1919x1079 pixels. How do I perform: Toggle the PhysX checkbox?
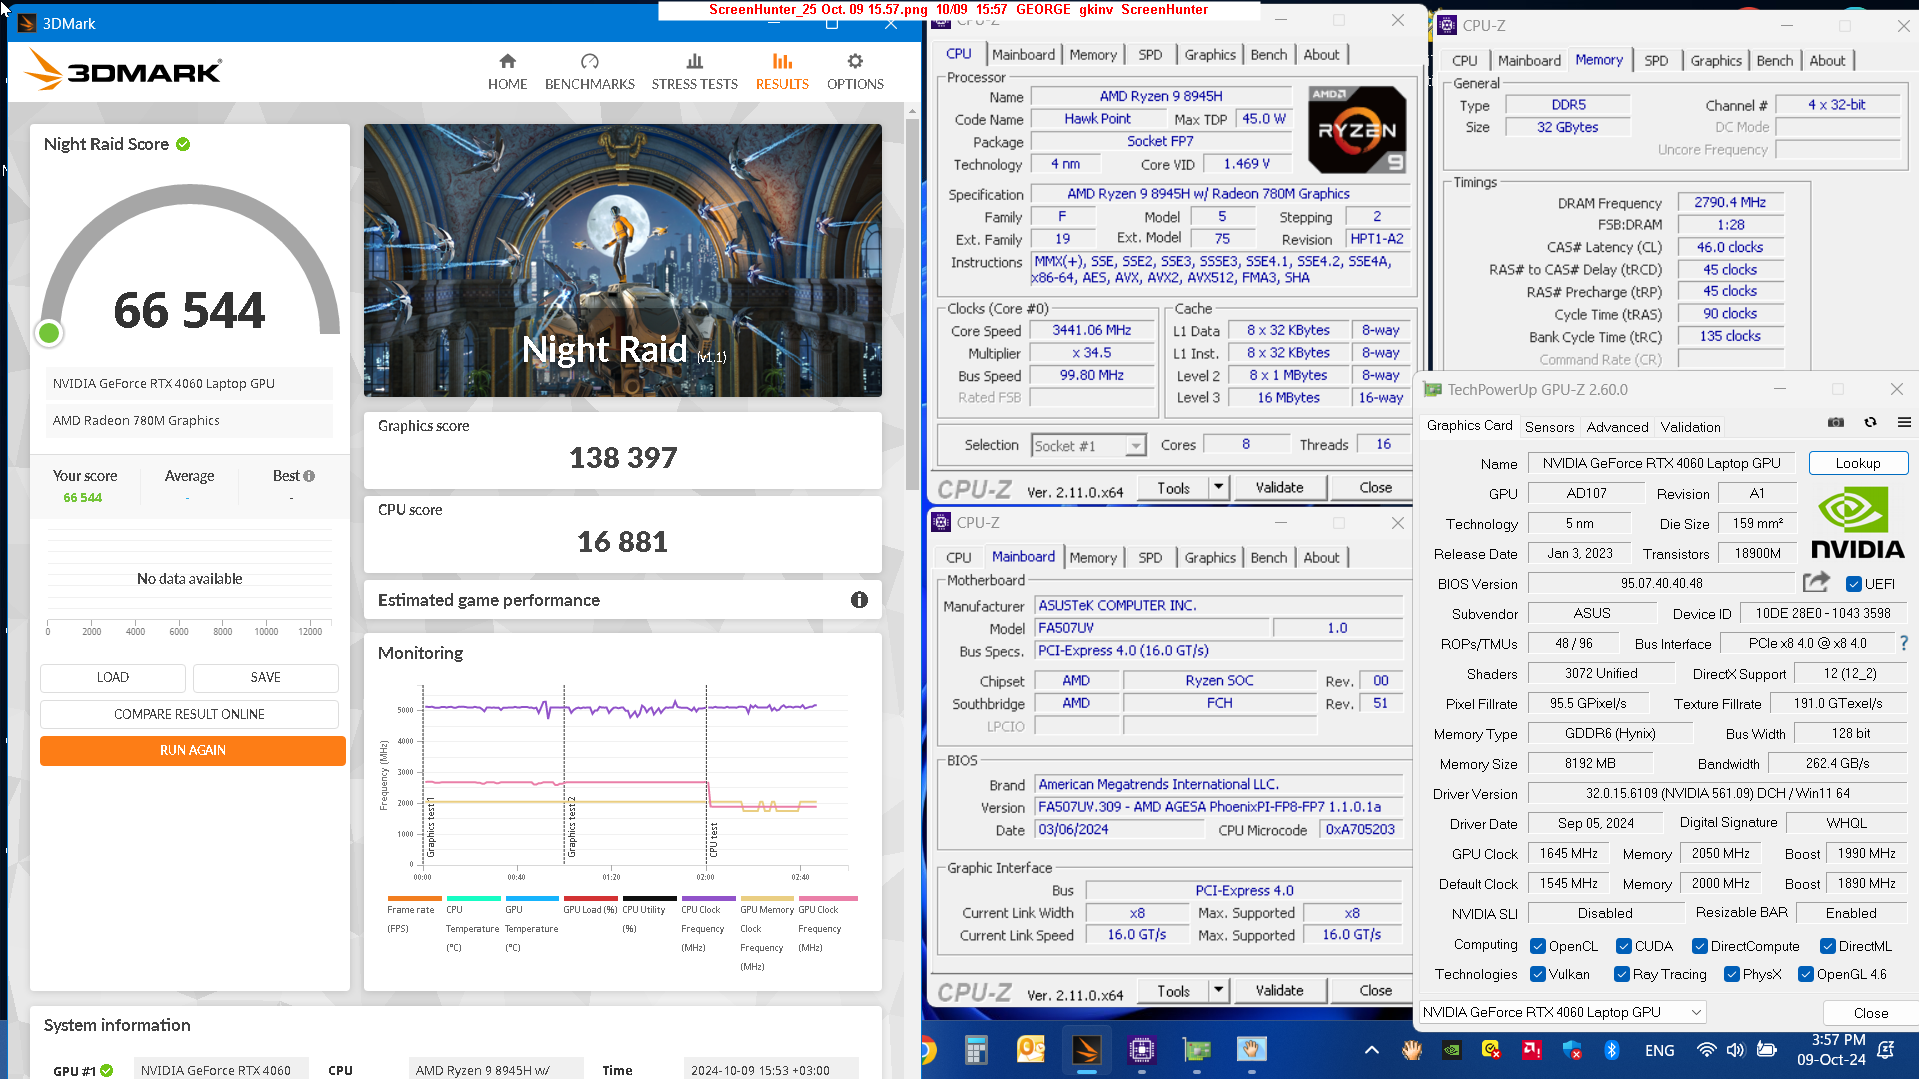click(1731, 974)
